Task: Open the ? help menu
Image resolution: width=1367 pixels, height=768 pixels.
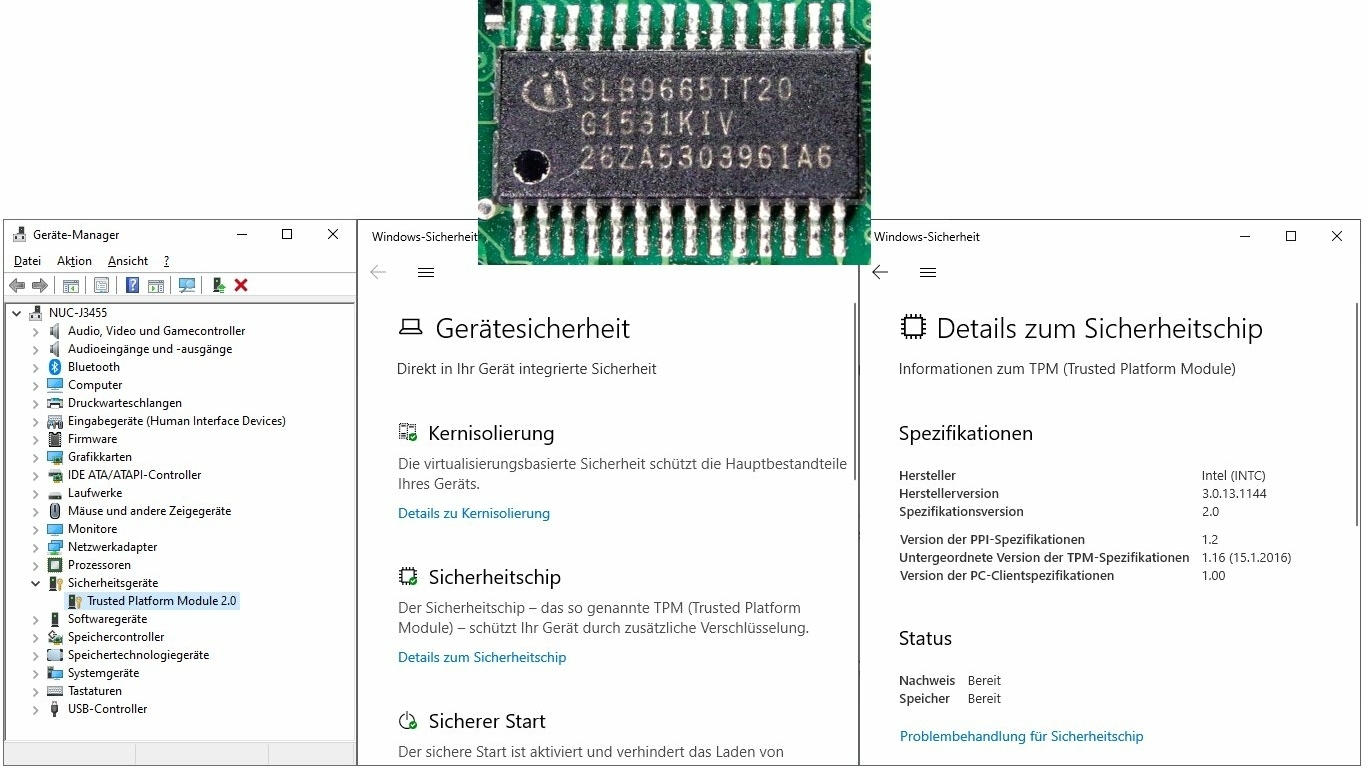Action: pyautogui.click(x=167, y=261)
